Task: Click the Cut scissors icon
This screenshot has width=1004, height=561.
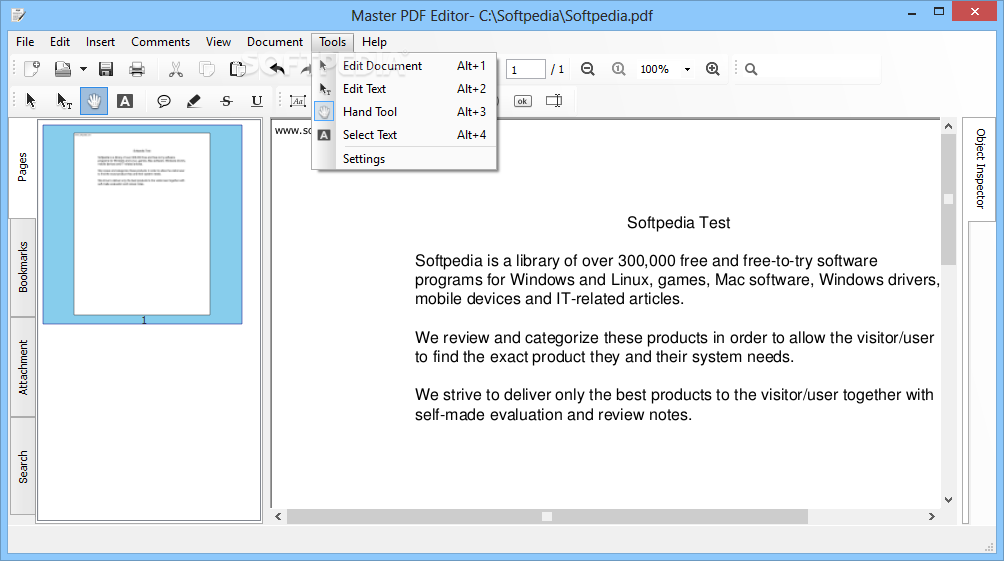Action: [175, 69]
